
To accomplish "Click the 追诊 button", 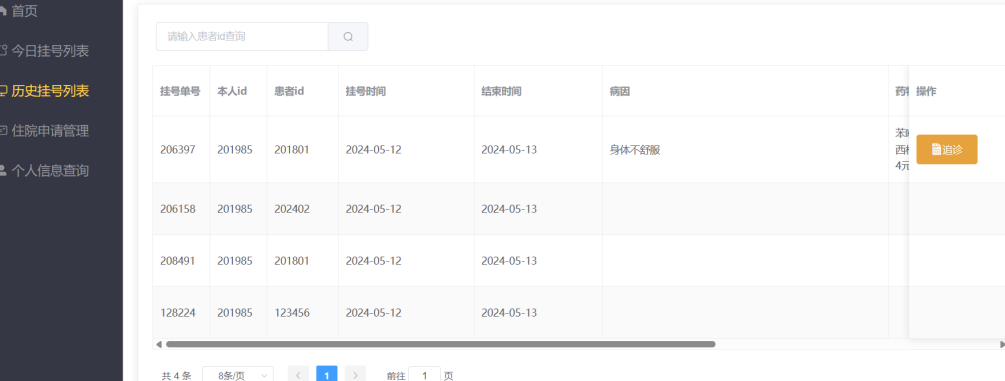I will 947,149.
